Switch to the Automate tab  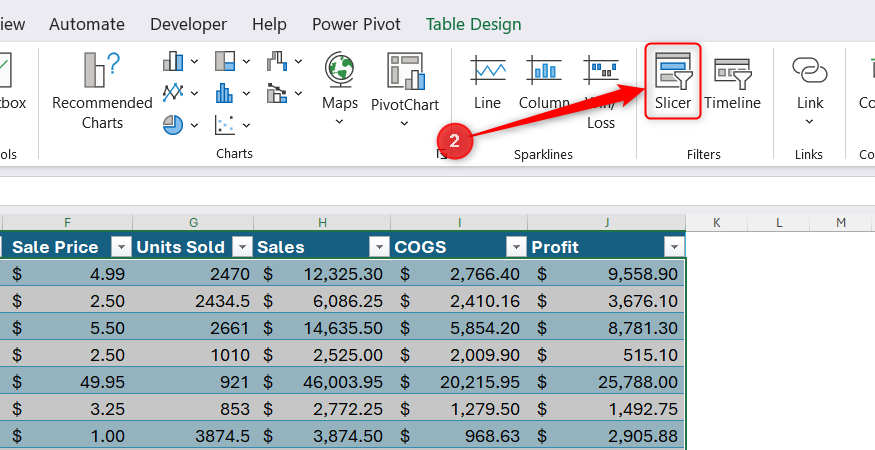[x=87, y=24]
